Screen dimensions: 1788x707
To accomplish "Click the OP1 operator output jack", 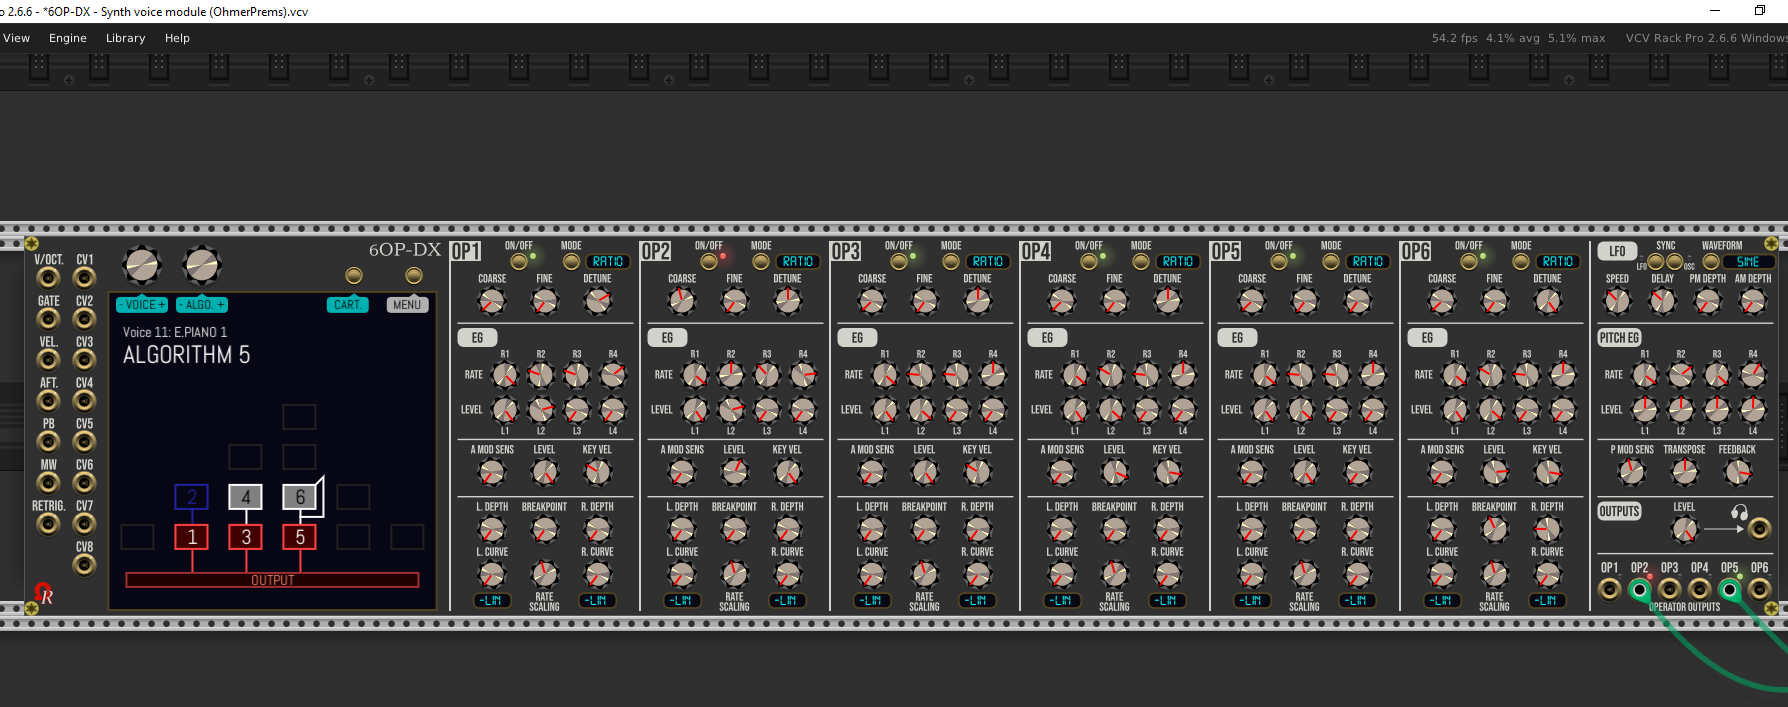I will coord(1609,589).
